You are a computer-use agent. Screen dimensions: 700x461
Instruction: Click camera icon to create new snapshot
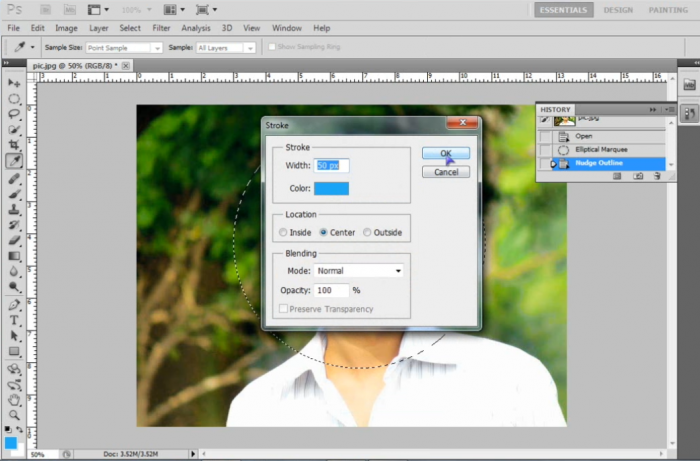click(x=638, y=176)
